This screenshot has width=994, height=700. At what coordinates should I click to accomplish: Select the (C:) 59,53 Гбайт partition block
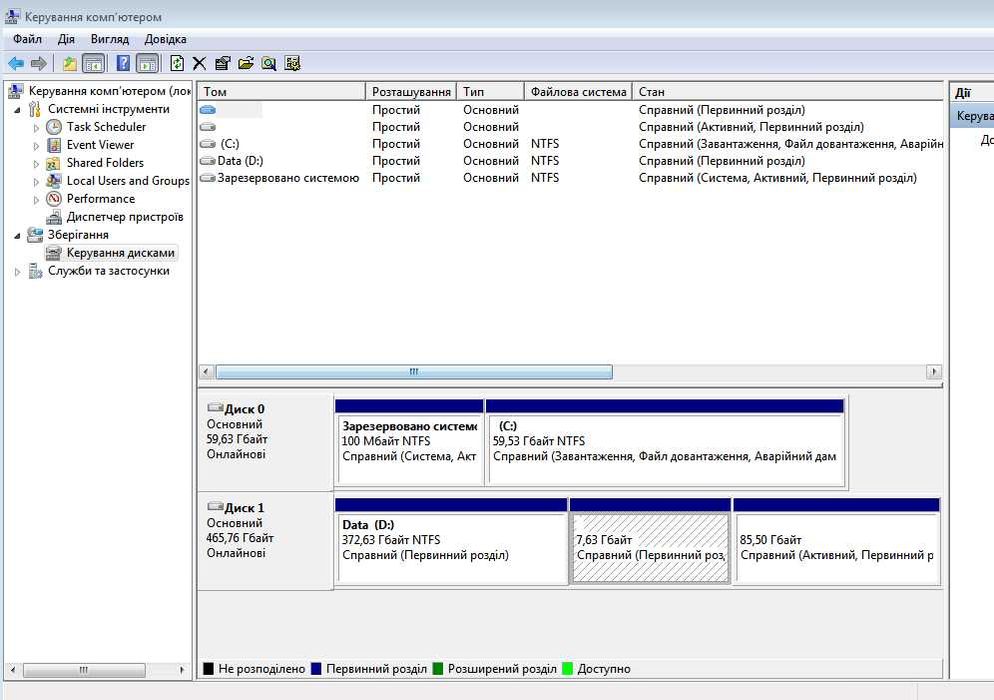pos(665,443)
